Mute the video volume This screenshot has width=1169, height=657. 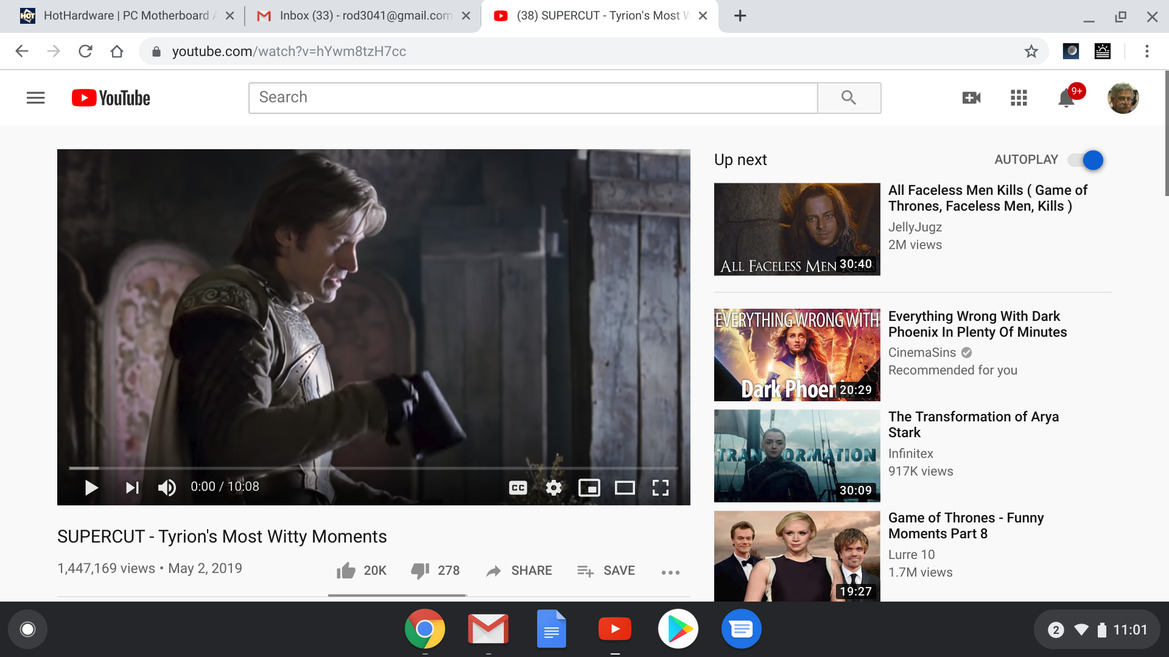(x=166, y=488)
